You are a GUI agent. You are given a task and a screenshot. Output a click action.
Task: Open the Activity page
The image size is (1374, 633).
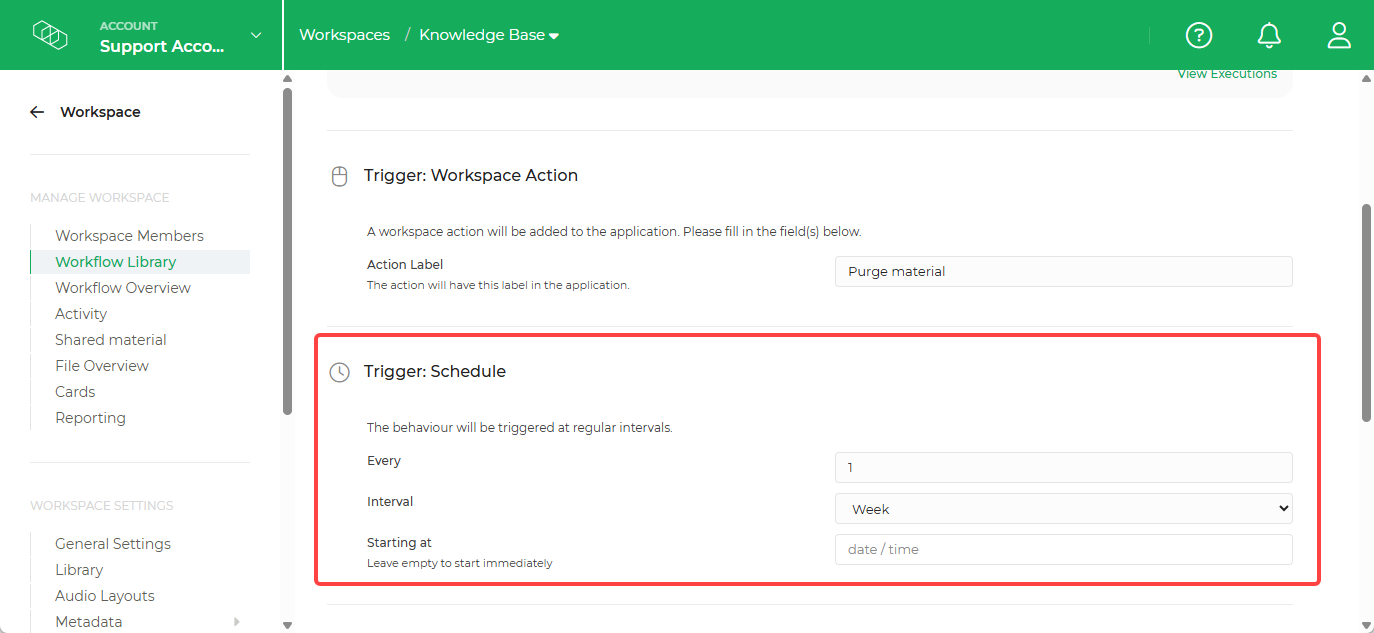click(81, 314)
